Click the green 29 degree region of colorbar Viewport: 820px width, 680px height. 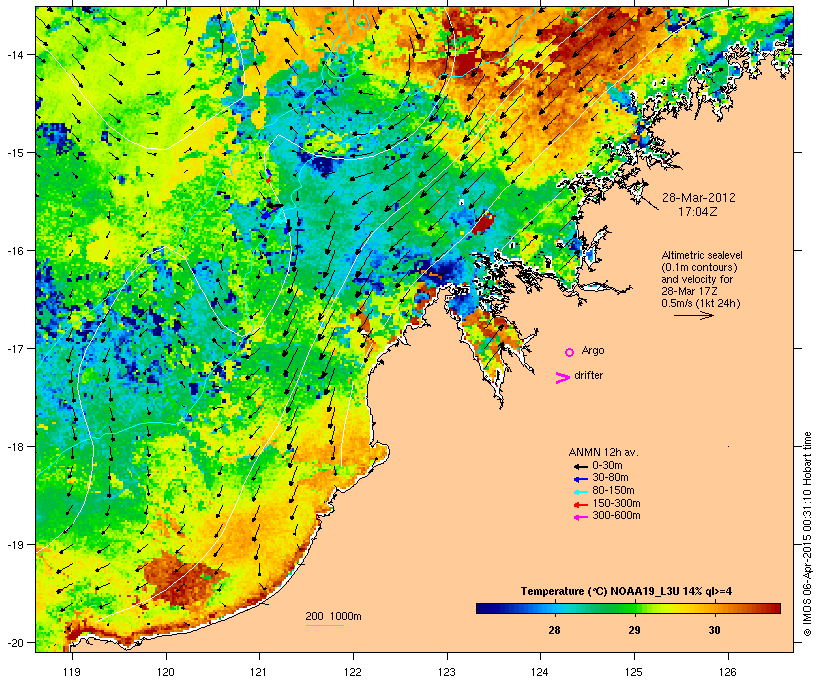tap(634, 608)
